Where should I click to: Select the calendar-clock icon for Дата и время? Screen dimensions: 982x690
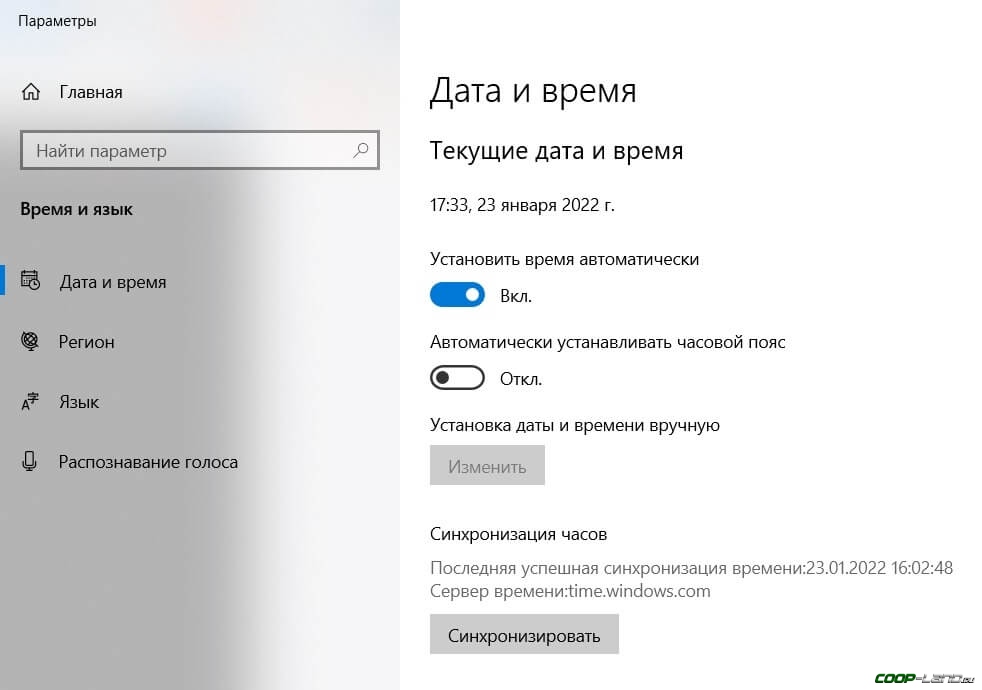[30, 282]
